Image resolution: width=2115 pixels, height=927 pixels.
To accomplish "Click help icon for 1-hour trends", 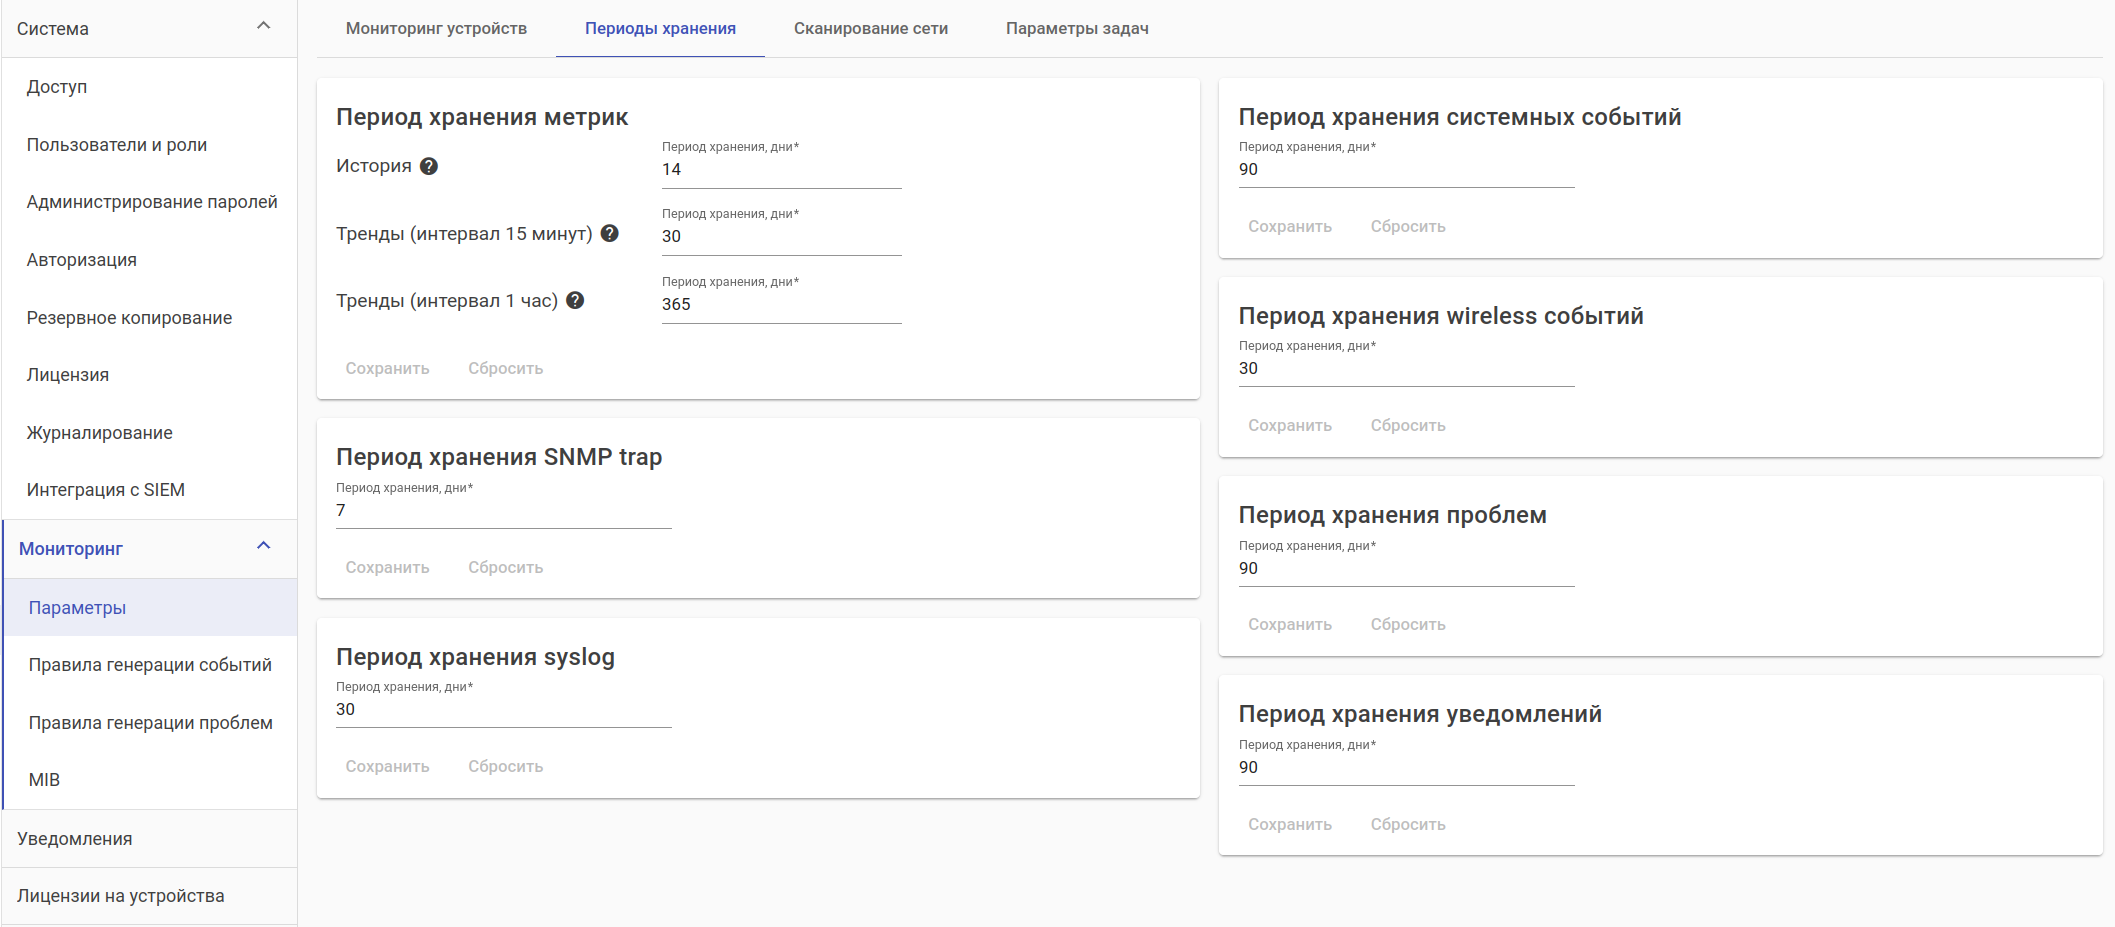I will click(x=575, y=300).
